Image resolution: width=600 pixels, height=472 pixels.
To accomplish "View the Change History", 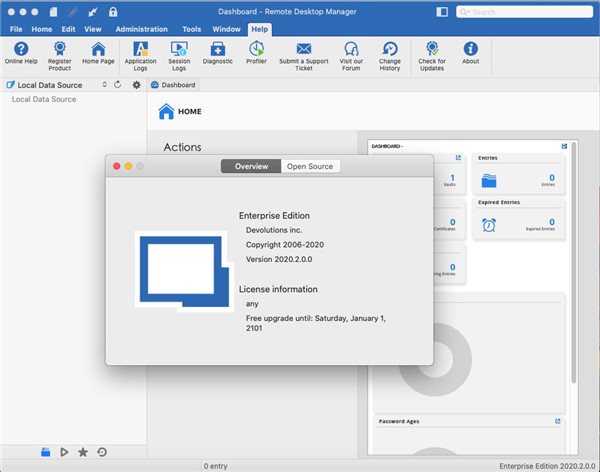I will click(x=390, y=56).
